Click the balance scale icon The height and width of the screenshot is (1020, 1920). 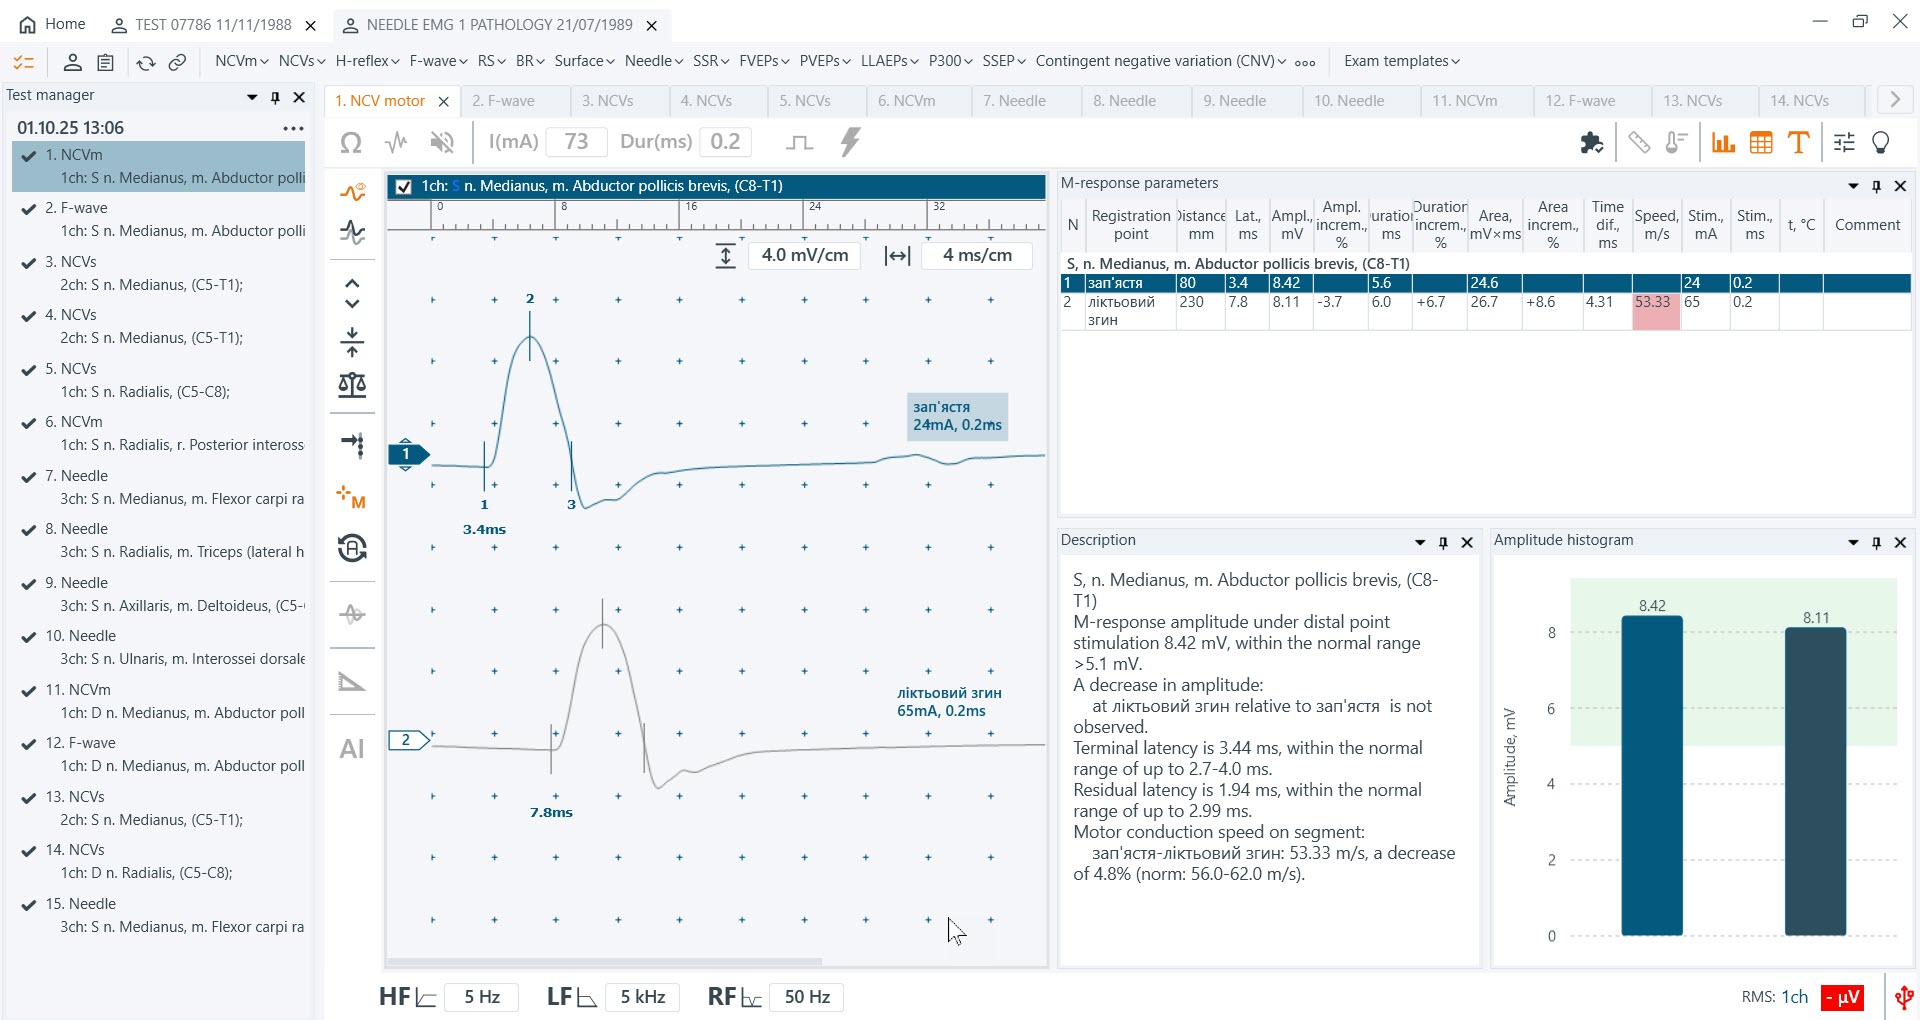pos(352,385)
